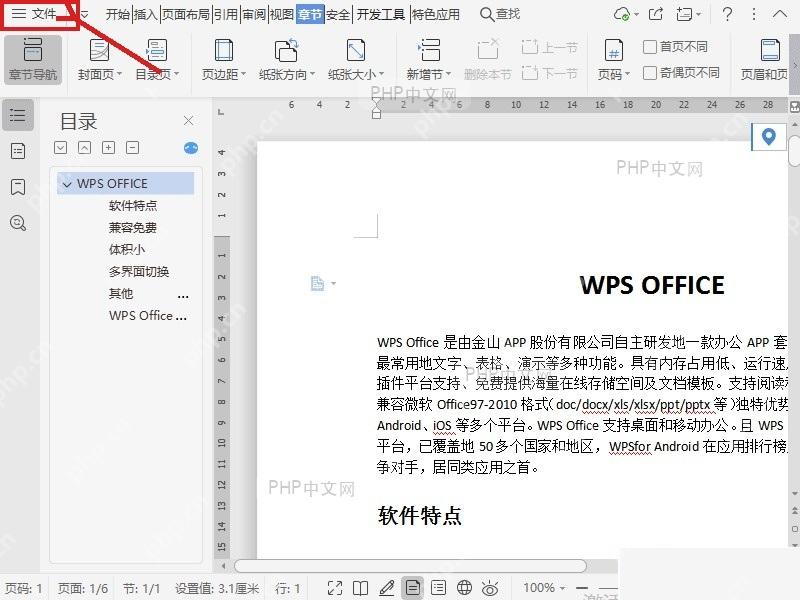Close the 目录 panel
Image resolution: width=800 pixels, height=600 pixels.
(188, 120)
